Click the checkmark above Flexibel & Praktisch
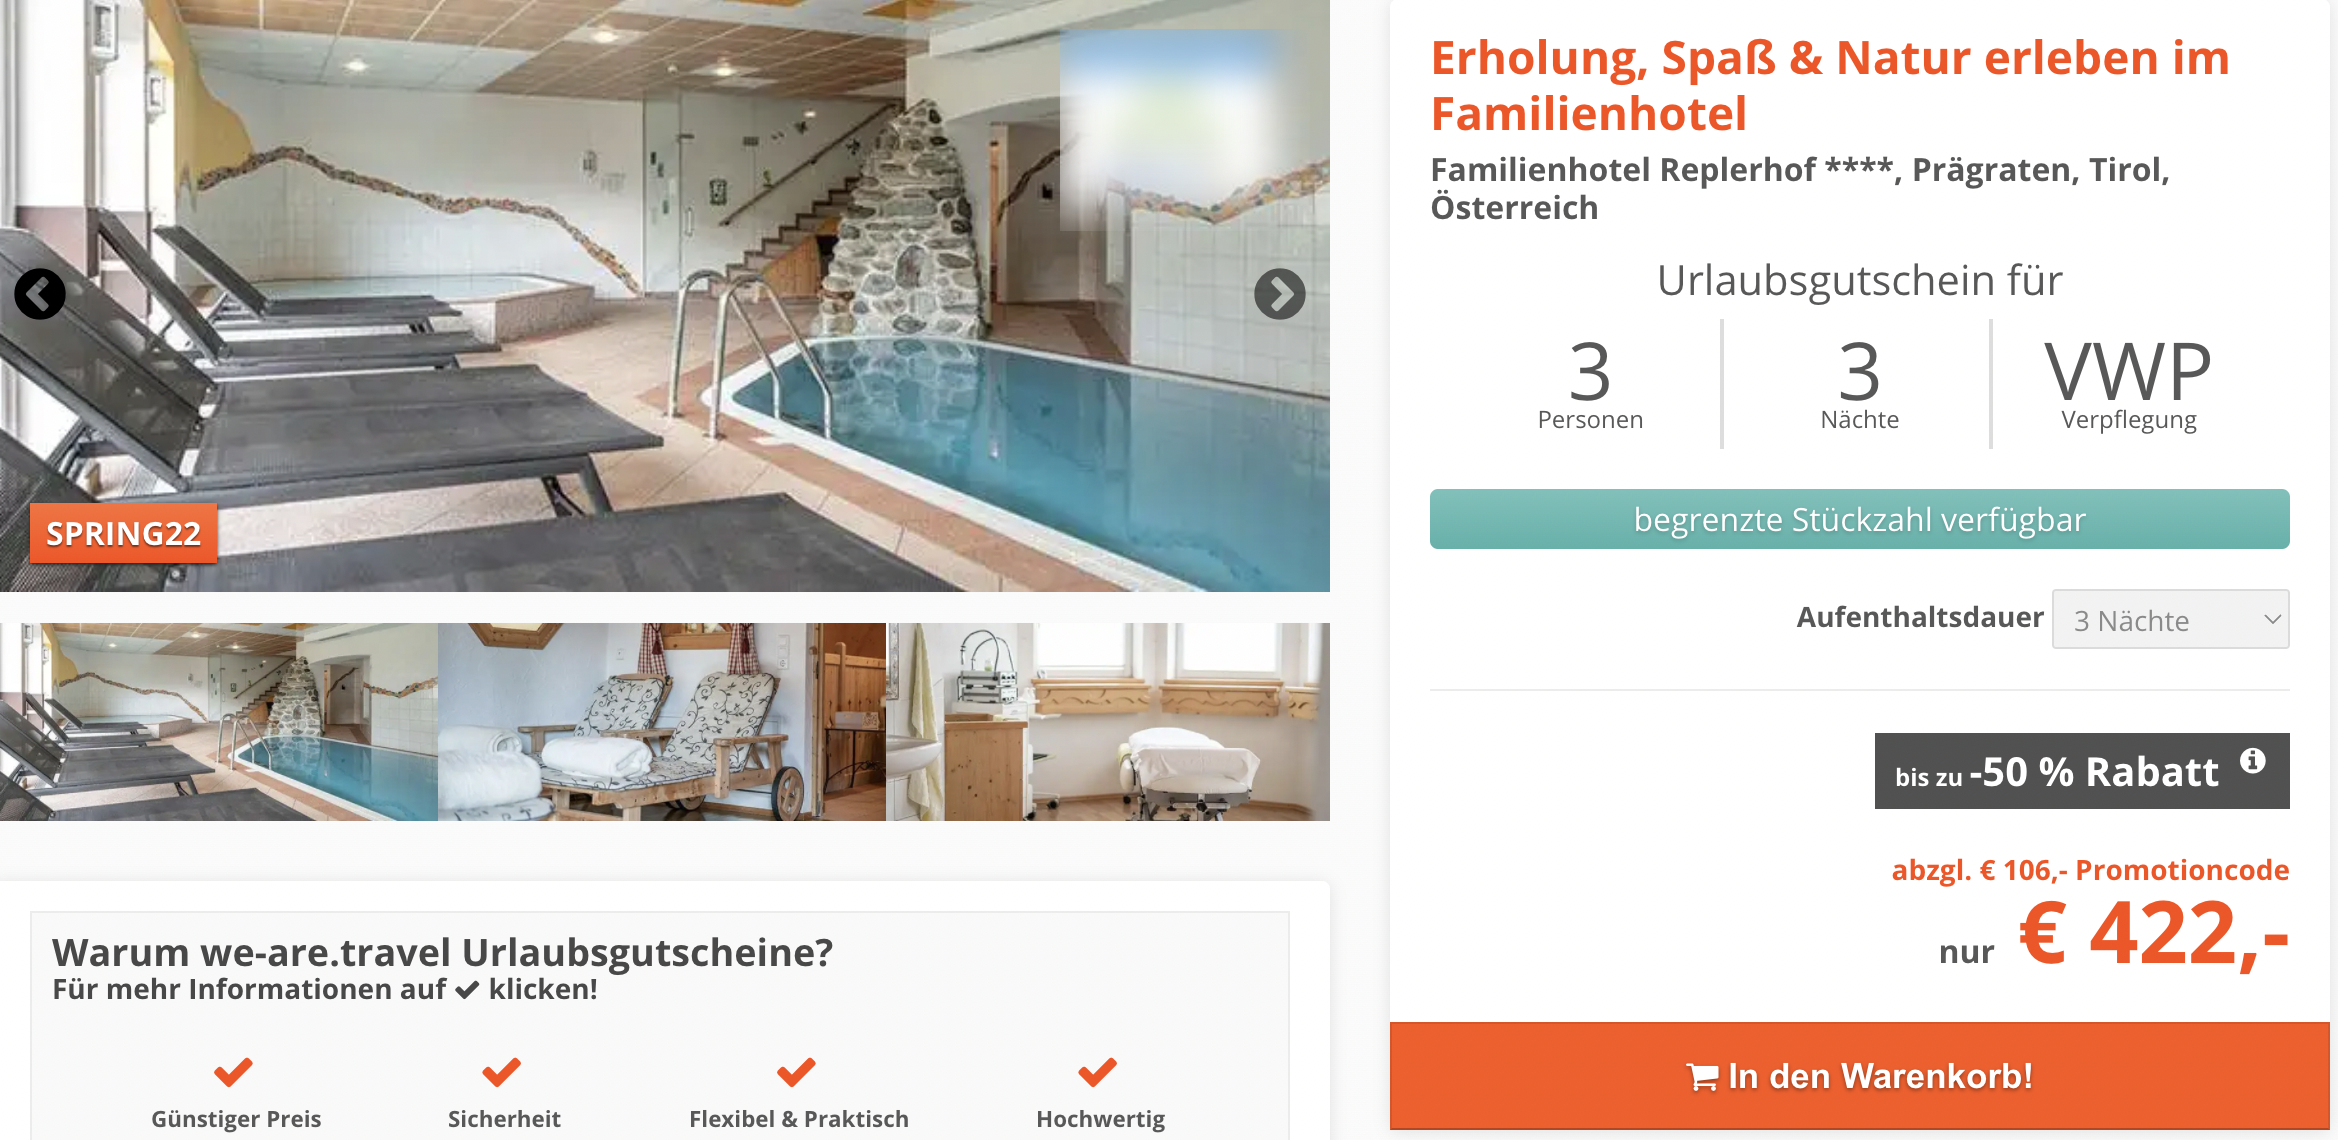The height and width of the screenshot is (1140, 2338). 797,1072
